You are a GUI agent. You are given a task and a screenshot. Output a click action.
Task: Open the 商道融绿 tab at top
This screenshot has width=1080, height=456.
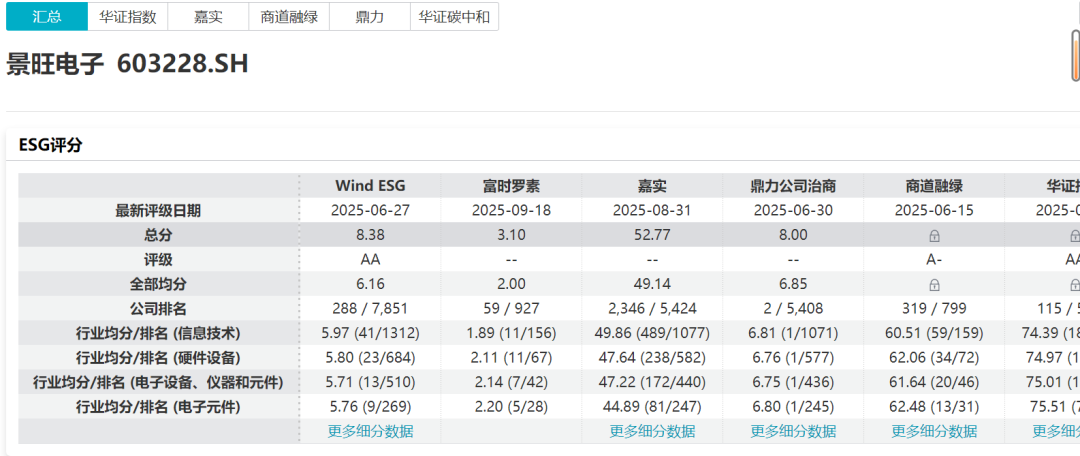click(289, 17)
